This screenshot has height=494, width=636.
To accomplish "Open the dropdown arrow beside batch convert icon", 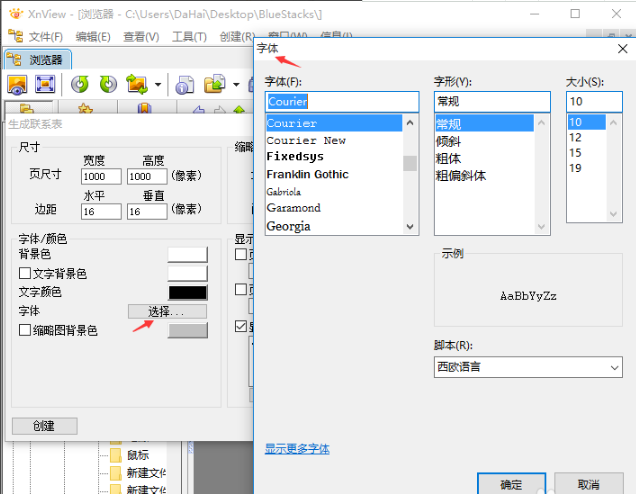I will 155,85.
